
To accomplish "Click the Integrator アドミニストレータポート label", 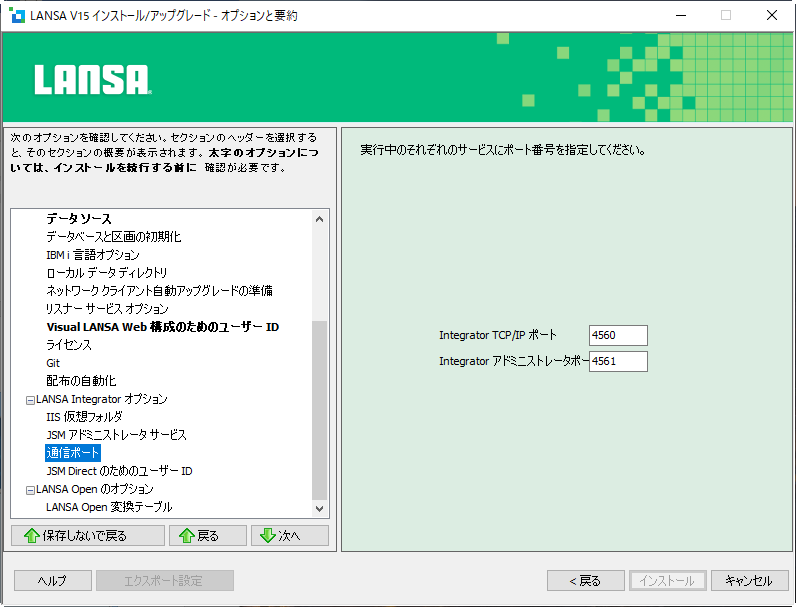I will tap(513, 361).
